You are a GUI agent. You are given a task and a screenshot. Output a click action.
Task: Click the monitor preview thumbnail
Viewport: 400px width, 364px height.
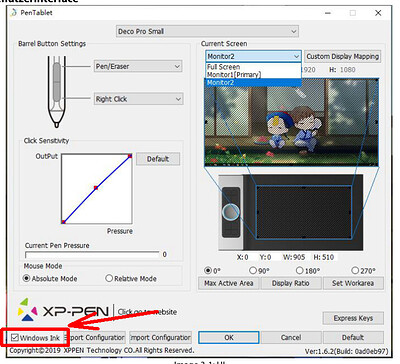pyautogui.click(x=291, y=122)
